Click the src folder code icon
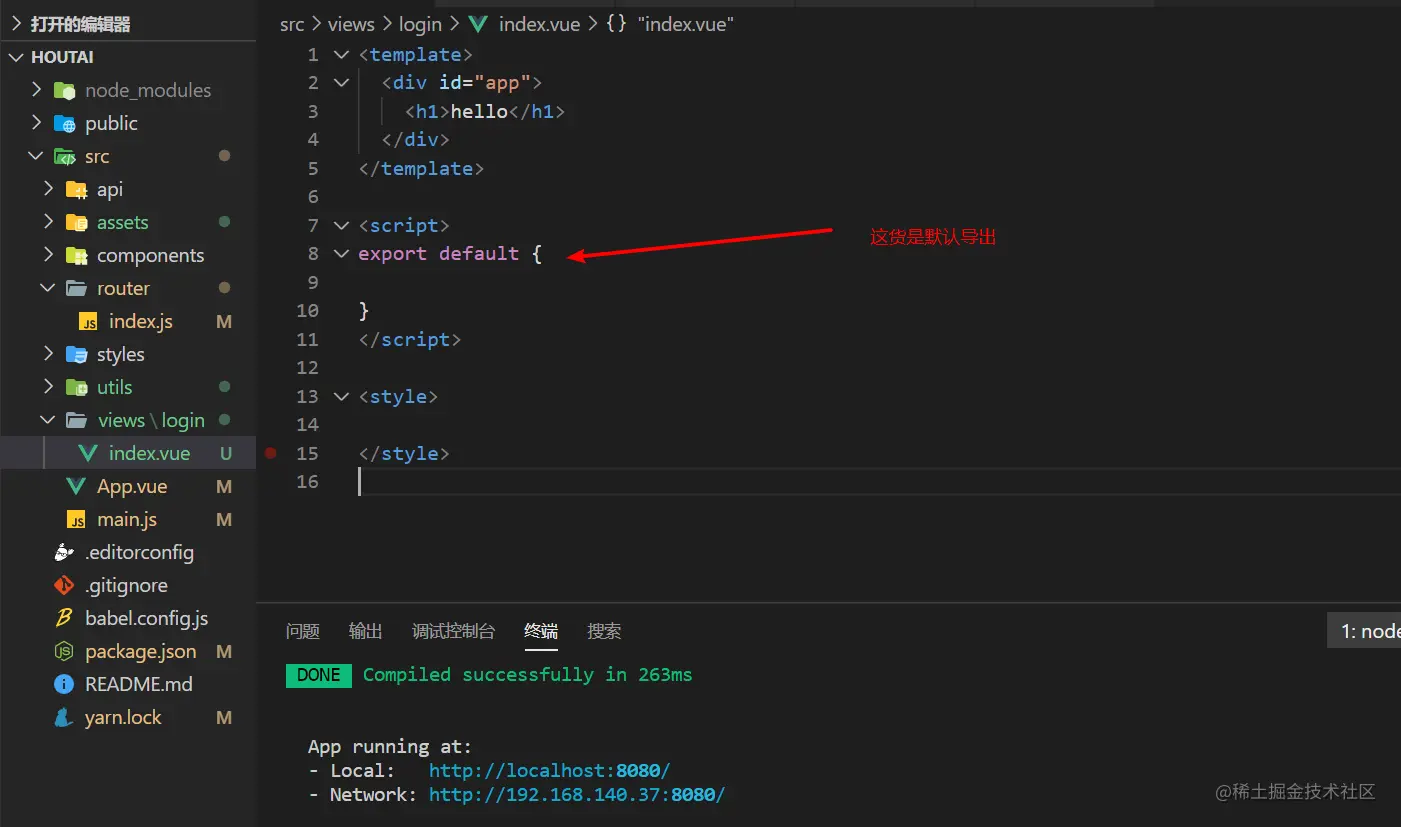Viewport: 1401px width, 827px height. (65, 157)
